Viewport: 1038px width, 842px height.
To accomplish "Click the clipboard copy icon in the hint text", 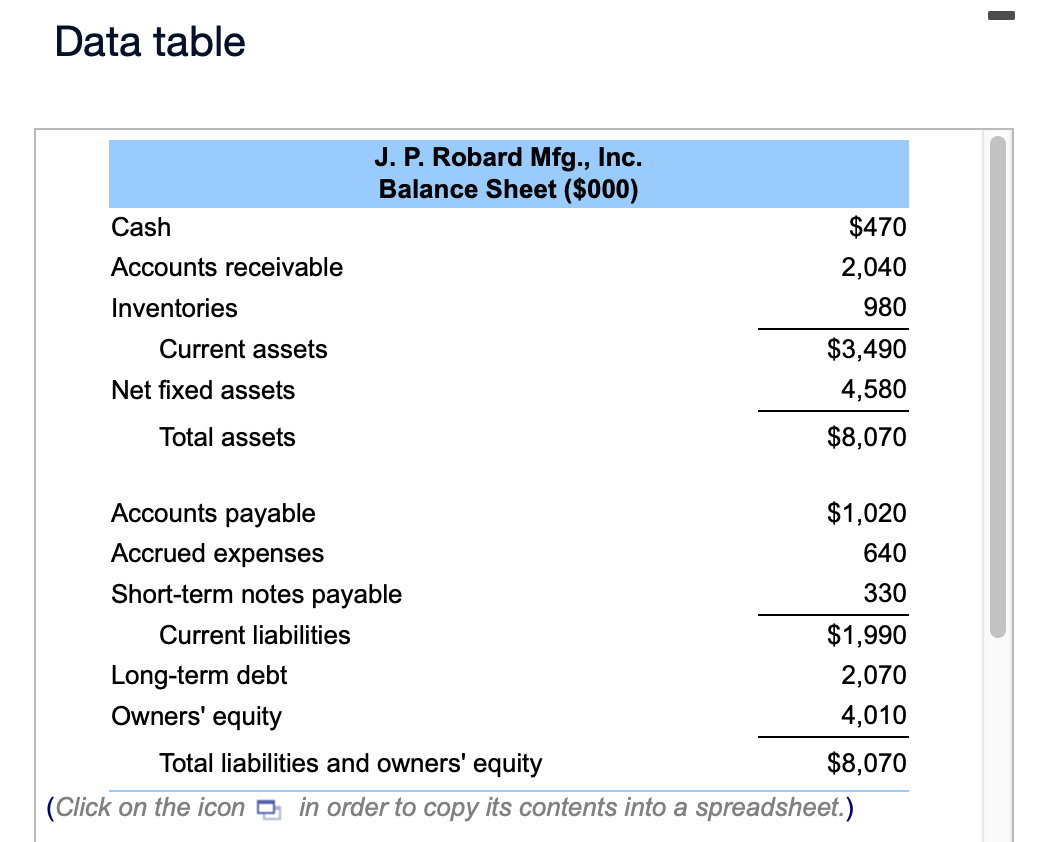I will point(268,809).
